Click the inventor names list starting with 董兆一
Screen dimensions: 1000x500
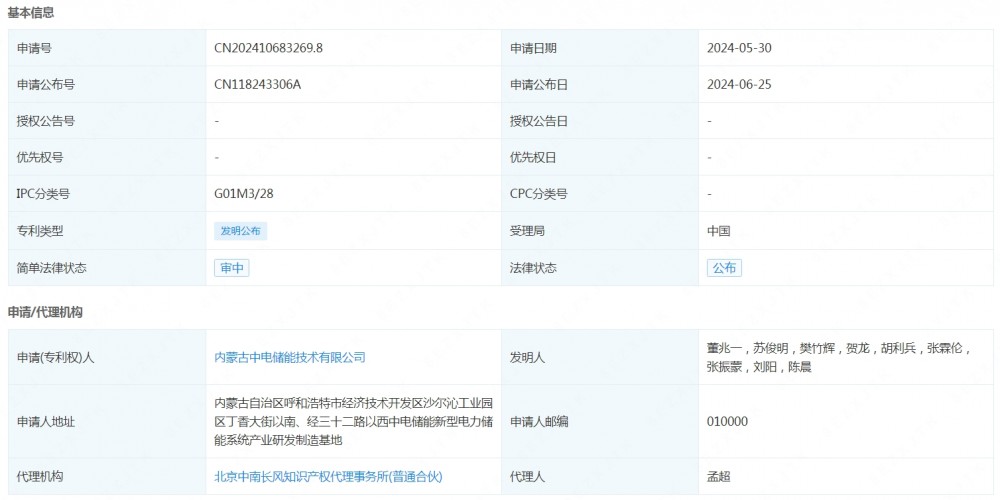tap(837, 357)
